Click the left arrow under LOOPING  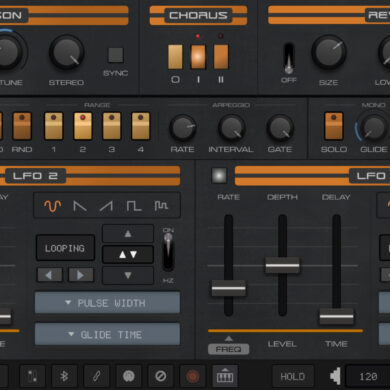pos(50,275)
